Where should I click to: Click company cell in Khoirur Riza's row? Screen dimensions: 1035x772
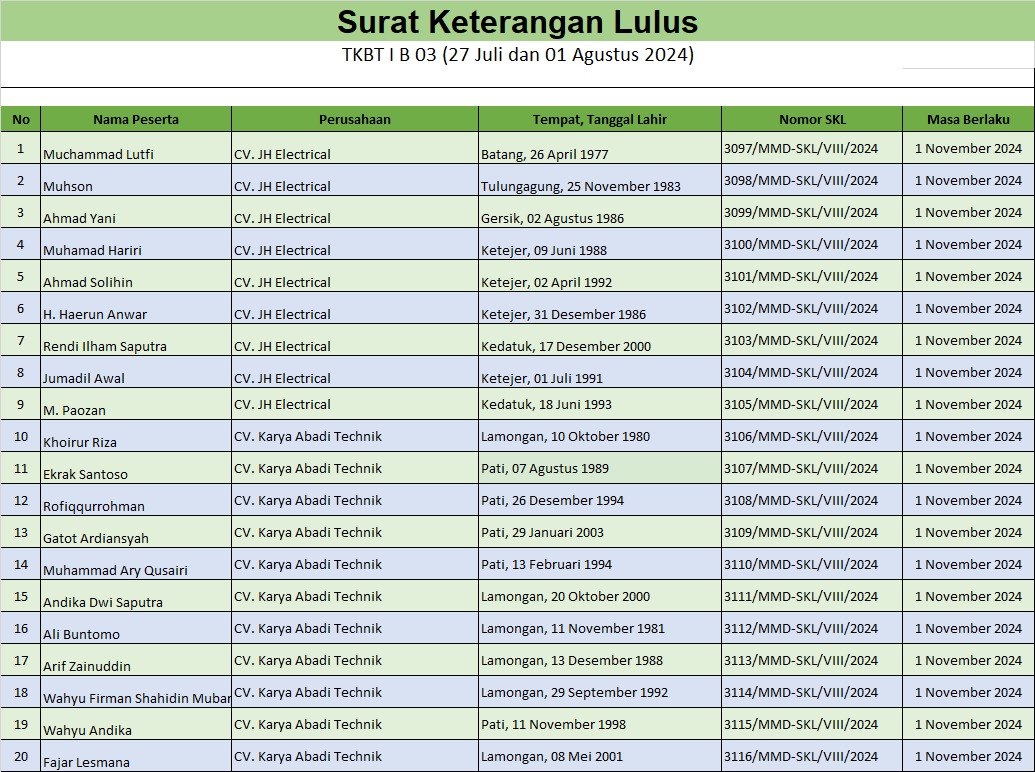(354, 436)
